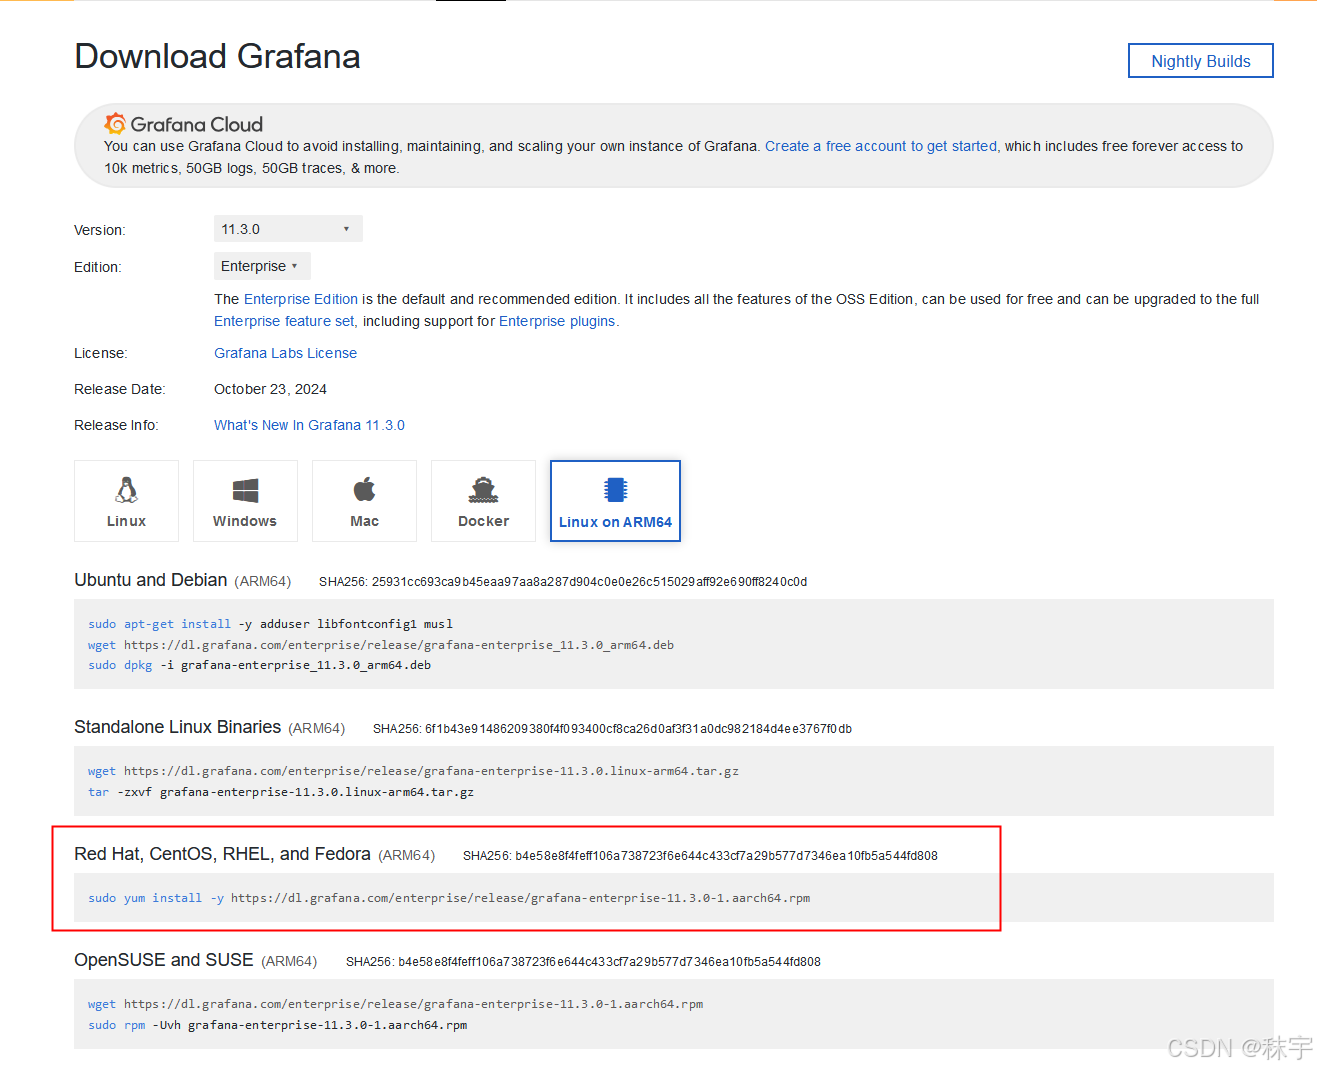Open the Grafana Labs License link

[285, 353]
